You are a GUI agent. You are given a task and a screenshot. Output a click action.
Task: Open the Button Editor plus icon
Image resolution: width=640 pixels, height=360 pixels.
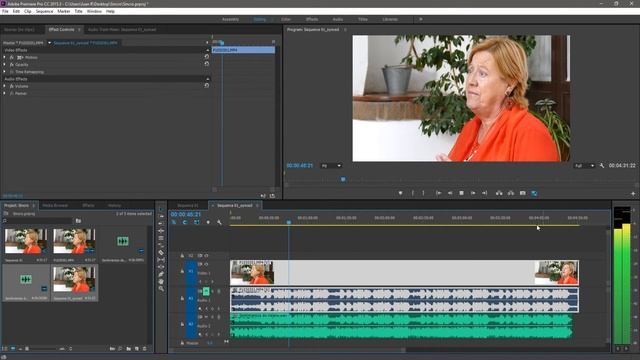(633, 193)
